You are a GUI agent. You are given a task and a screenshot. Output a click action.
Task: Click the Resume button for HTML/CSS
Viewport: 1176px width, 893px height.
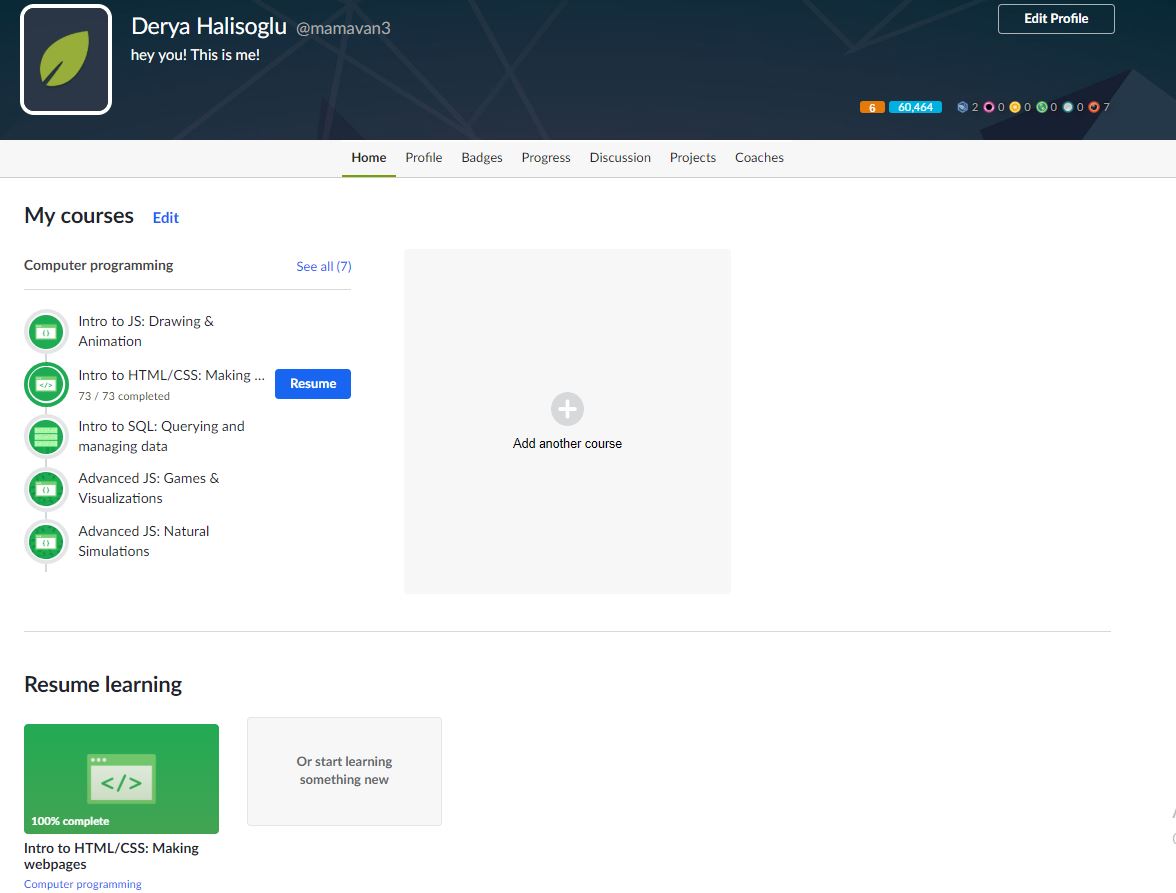(x=313, y=384)
